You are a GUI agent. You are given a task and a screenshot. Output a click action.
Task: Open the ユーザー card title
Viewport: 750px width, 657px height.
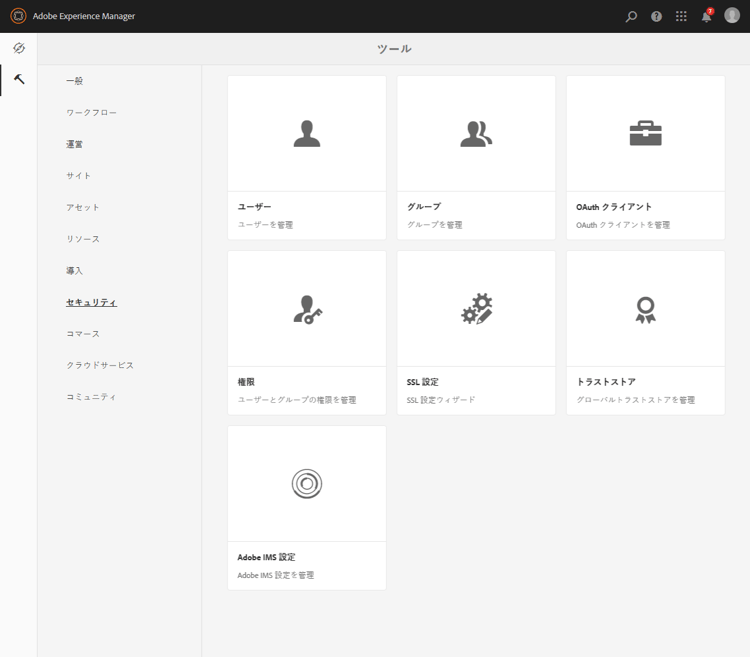[254, 207]
